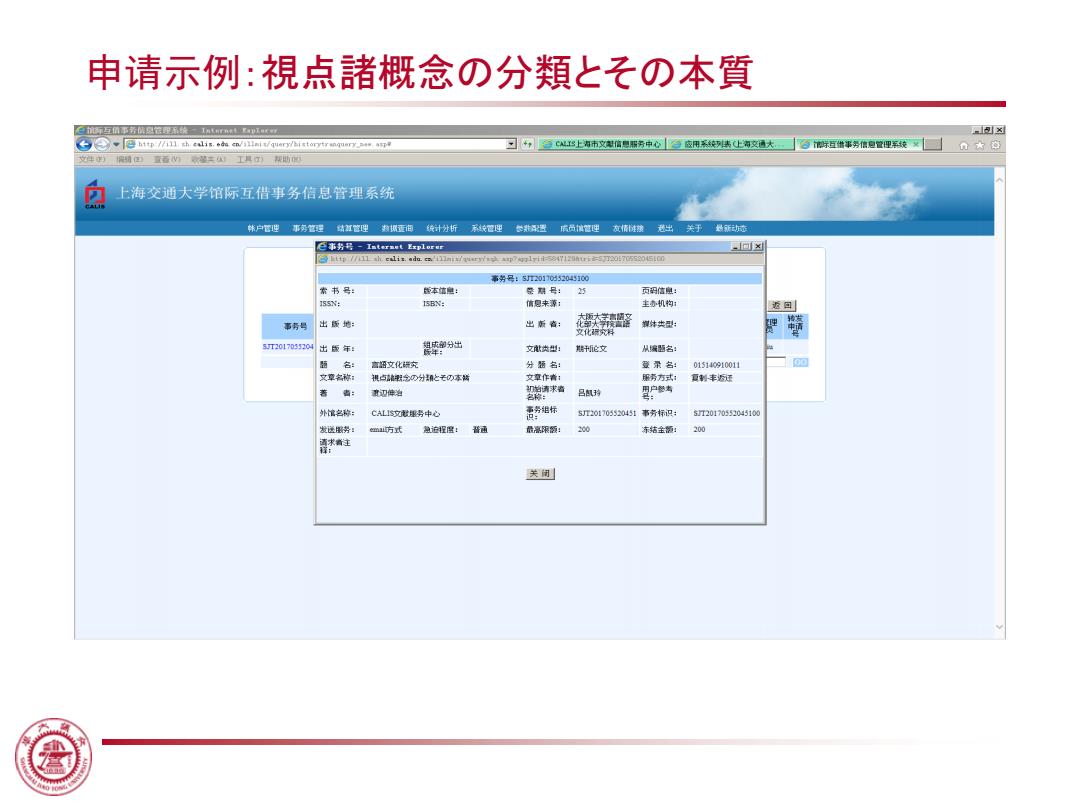This screenshot has width=1080, height=810.
Task: Select article title 視点諸概念の分類とその本質 cell
Action: point(421,378)
